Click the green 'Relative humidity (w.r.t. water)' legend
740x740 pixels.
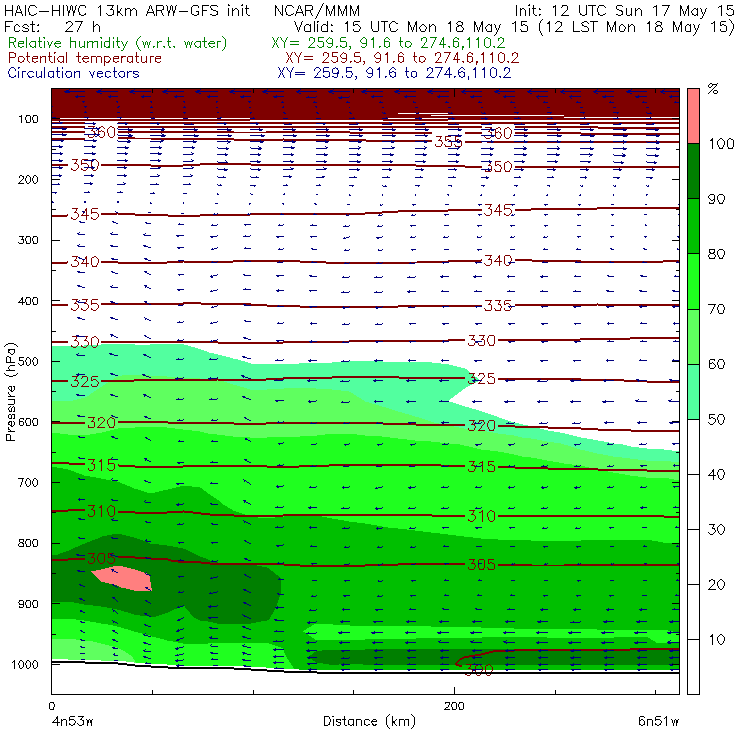pyautogui.click(x=118, y=43)
